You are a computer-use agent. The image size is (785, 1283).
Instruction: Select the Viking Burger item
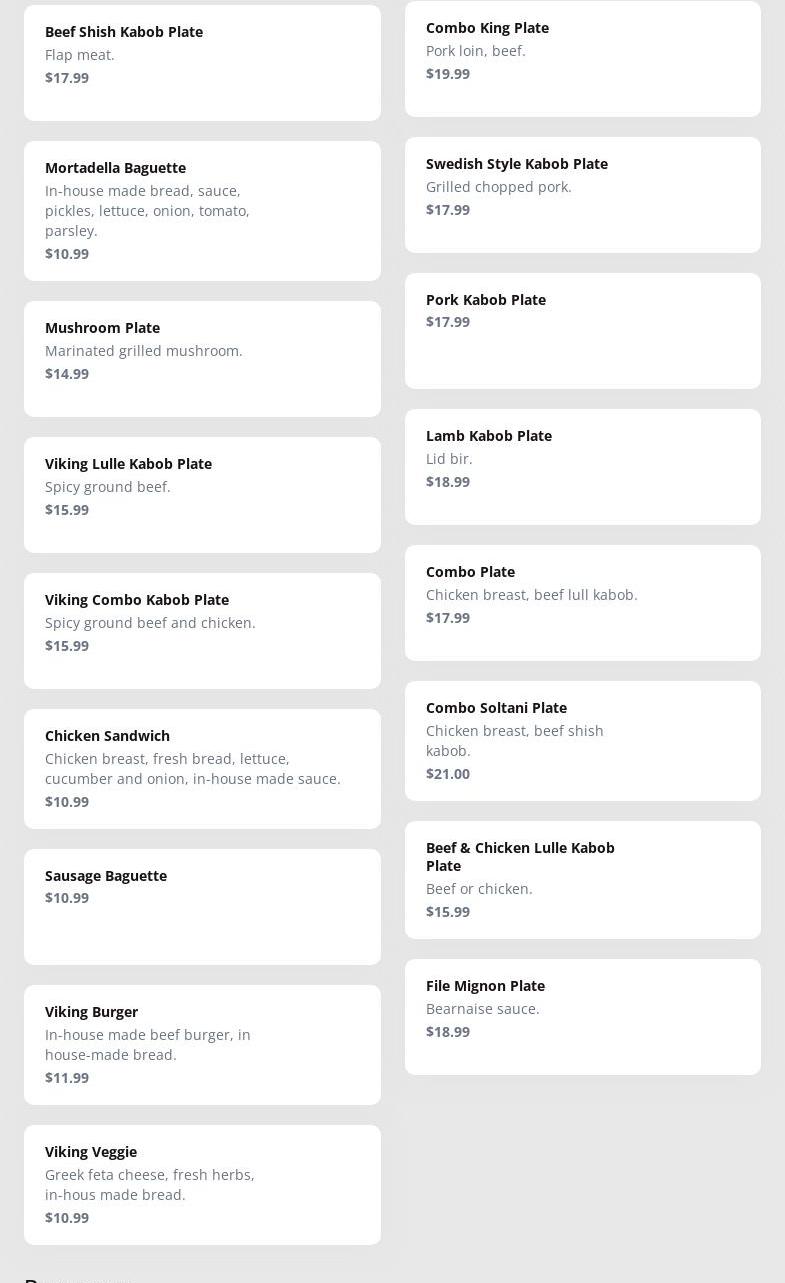coord(202,1045)
